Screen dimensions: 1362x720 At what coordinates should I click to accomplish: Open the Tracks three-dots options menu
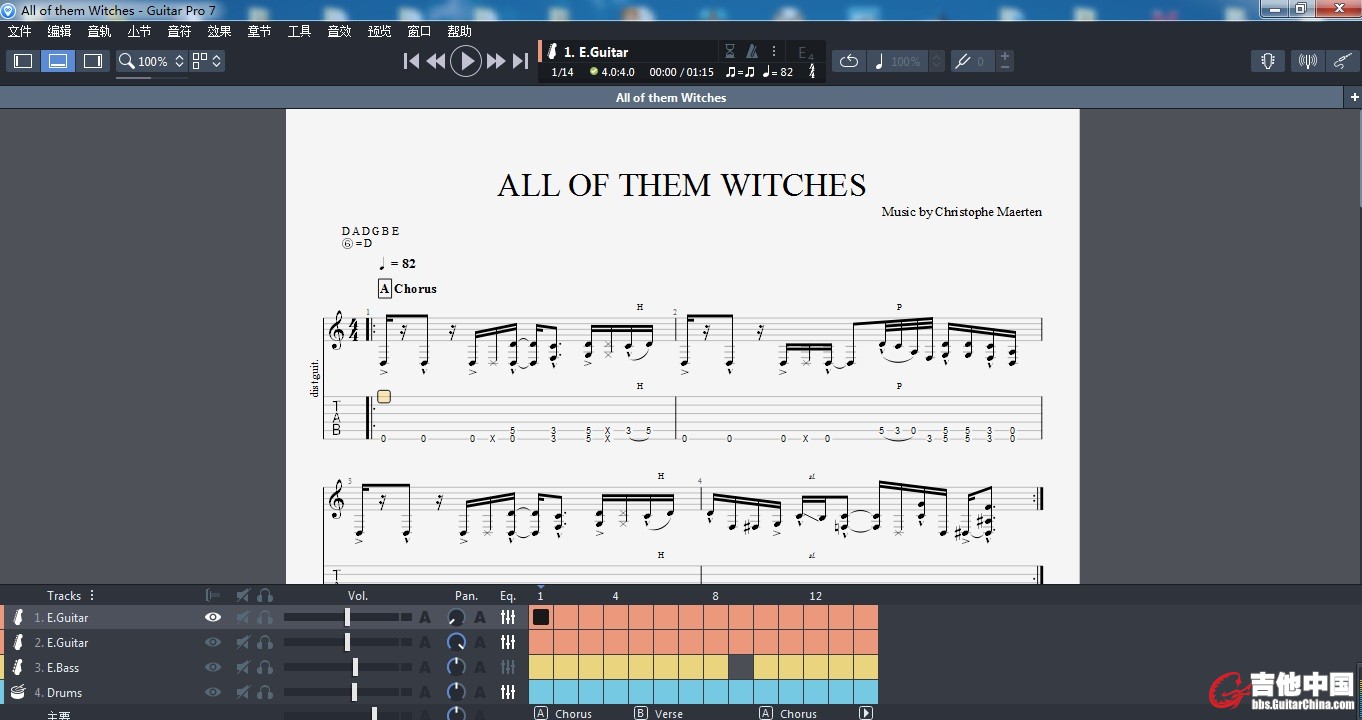(x=92, y=595)
